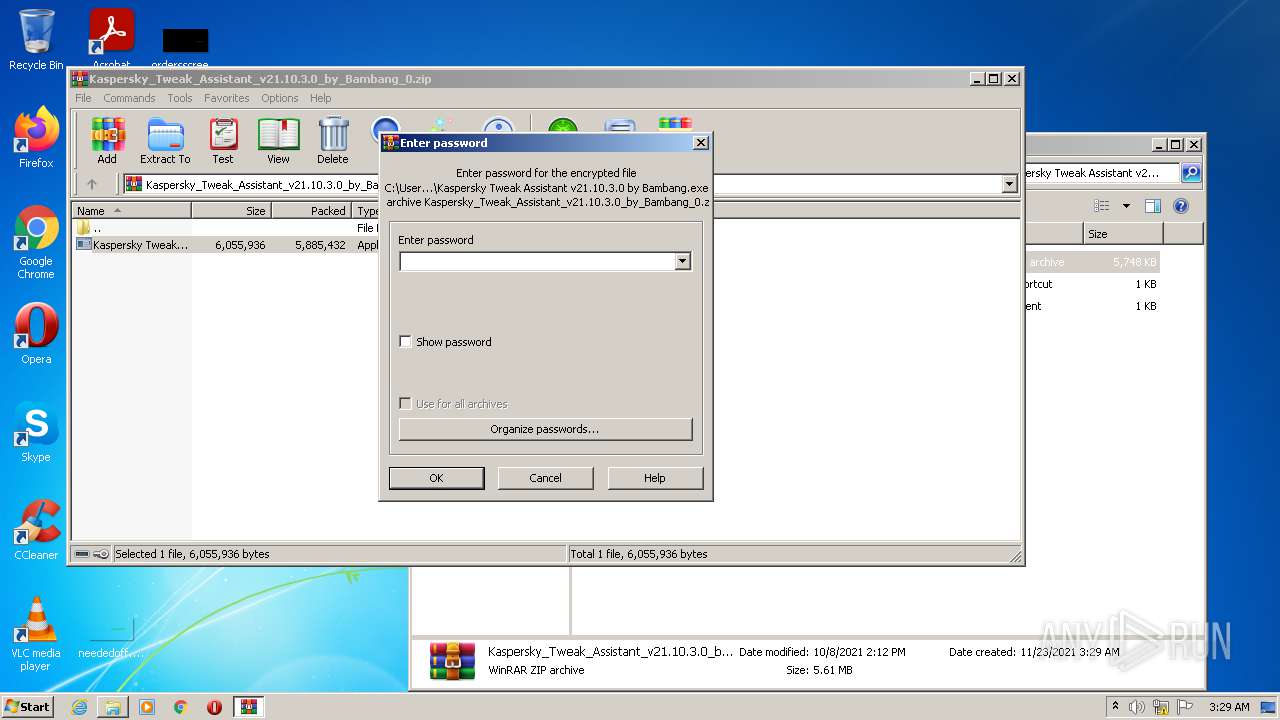Image resolution: width=1280 pixels, height=720 pixels.
Task: Sort by Packed column header
Action: (x=311, y=211)
